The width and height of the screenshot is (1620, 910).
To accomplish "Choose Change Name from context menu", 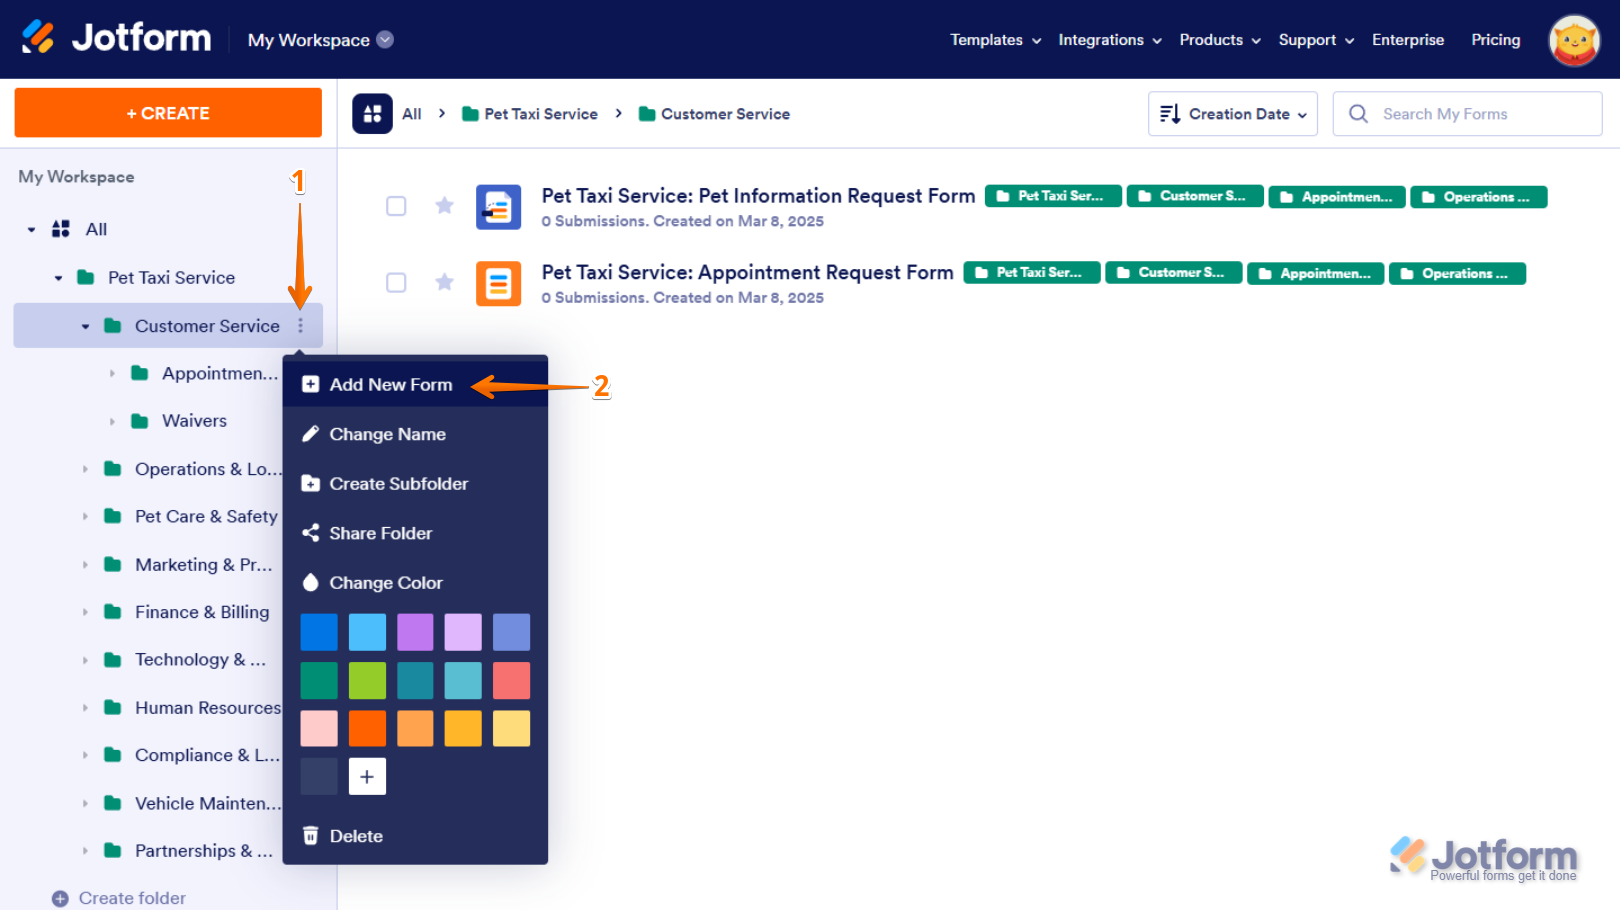I will [x=415, y=434].
